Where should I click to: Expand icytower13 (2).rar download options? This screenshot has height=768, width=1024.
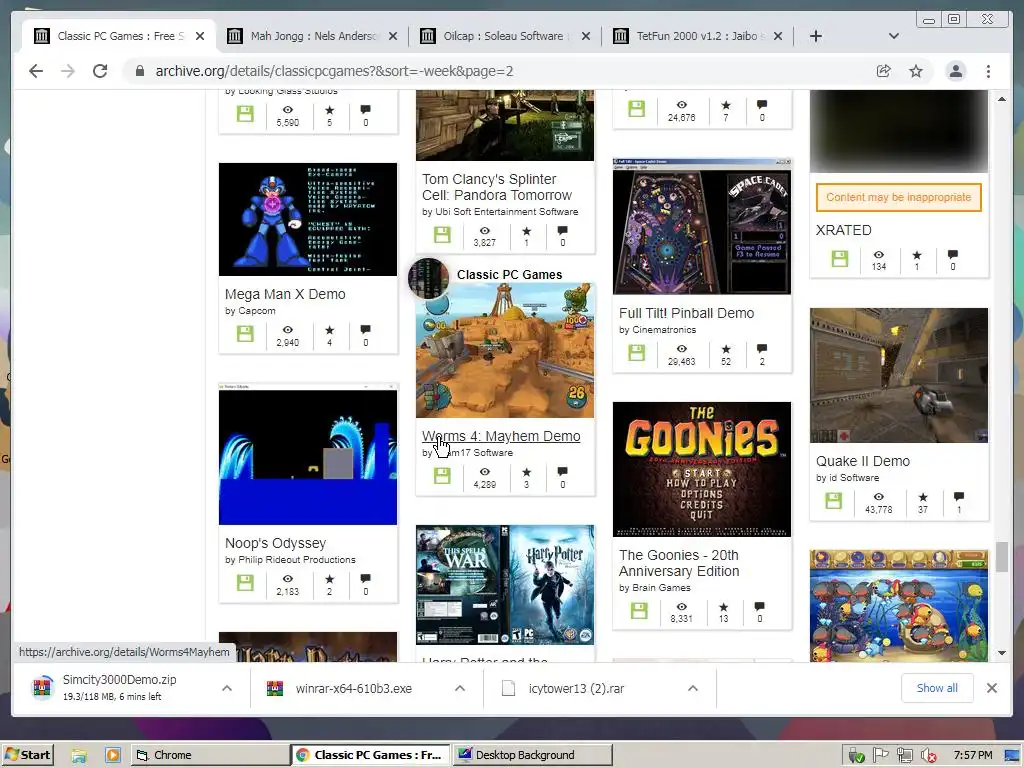point(693,688)
